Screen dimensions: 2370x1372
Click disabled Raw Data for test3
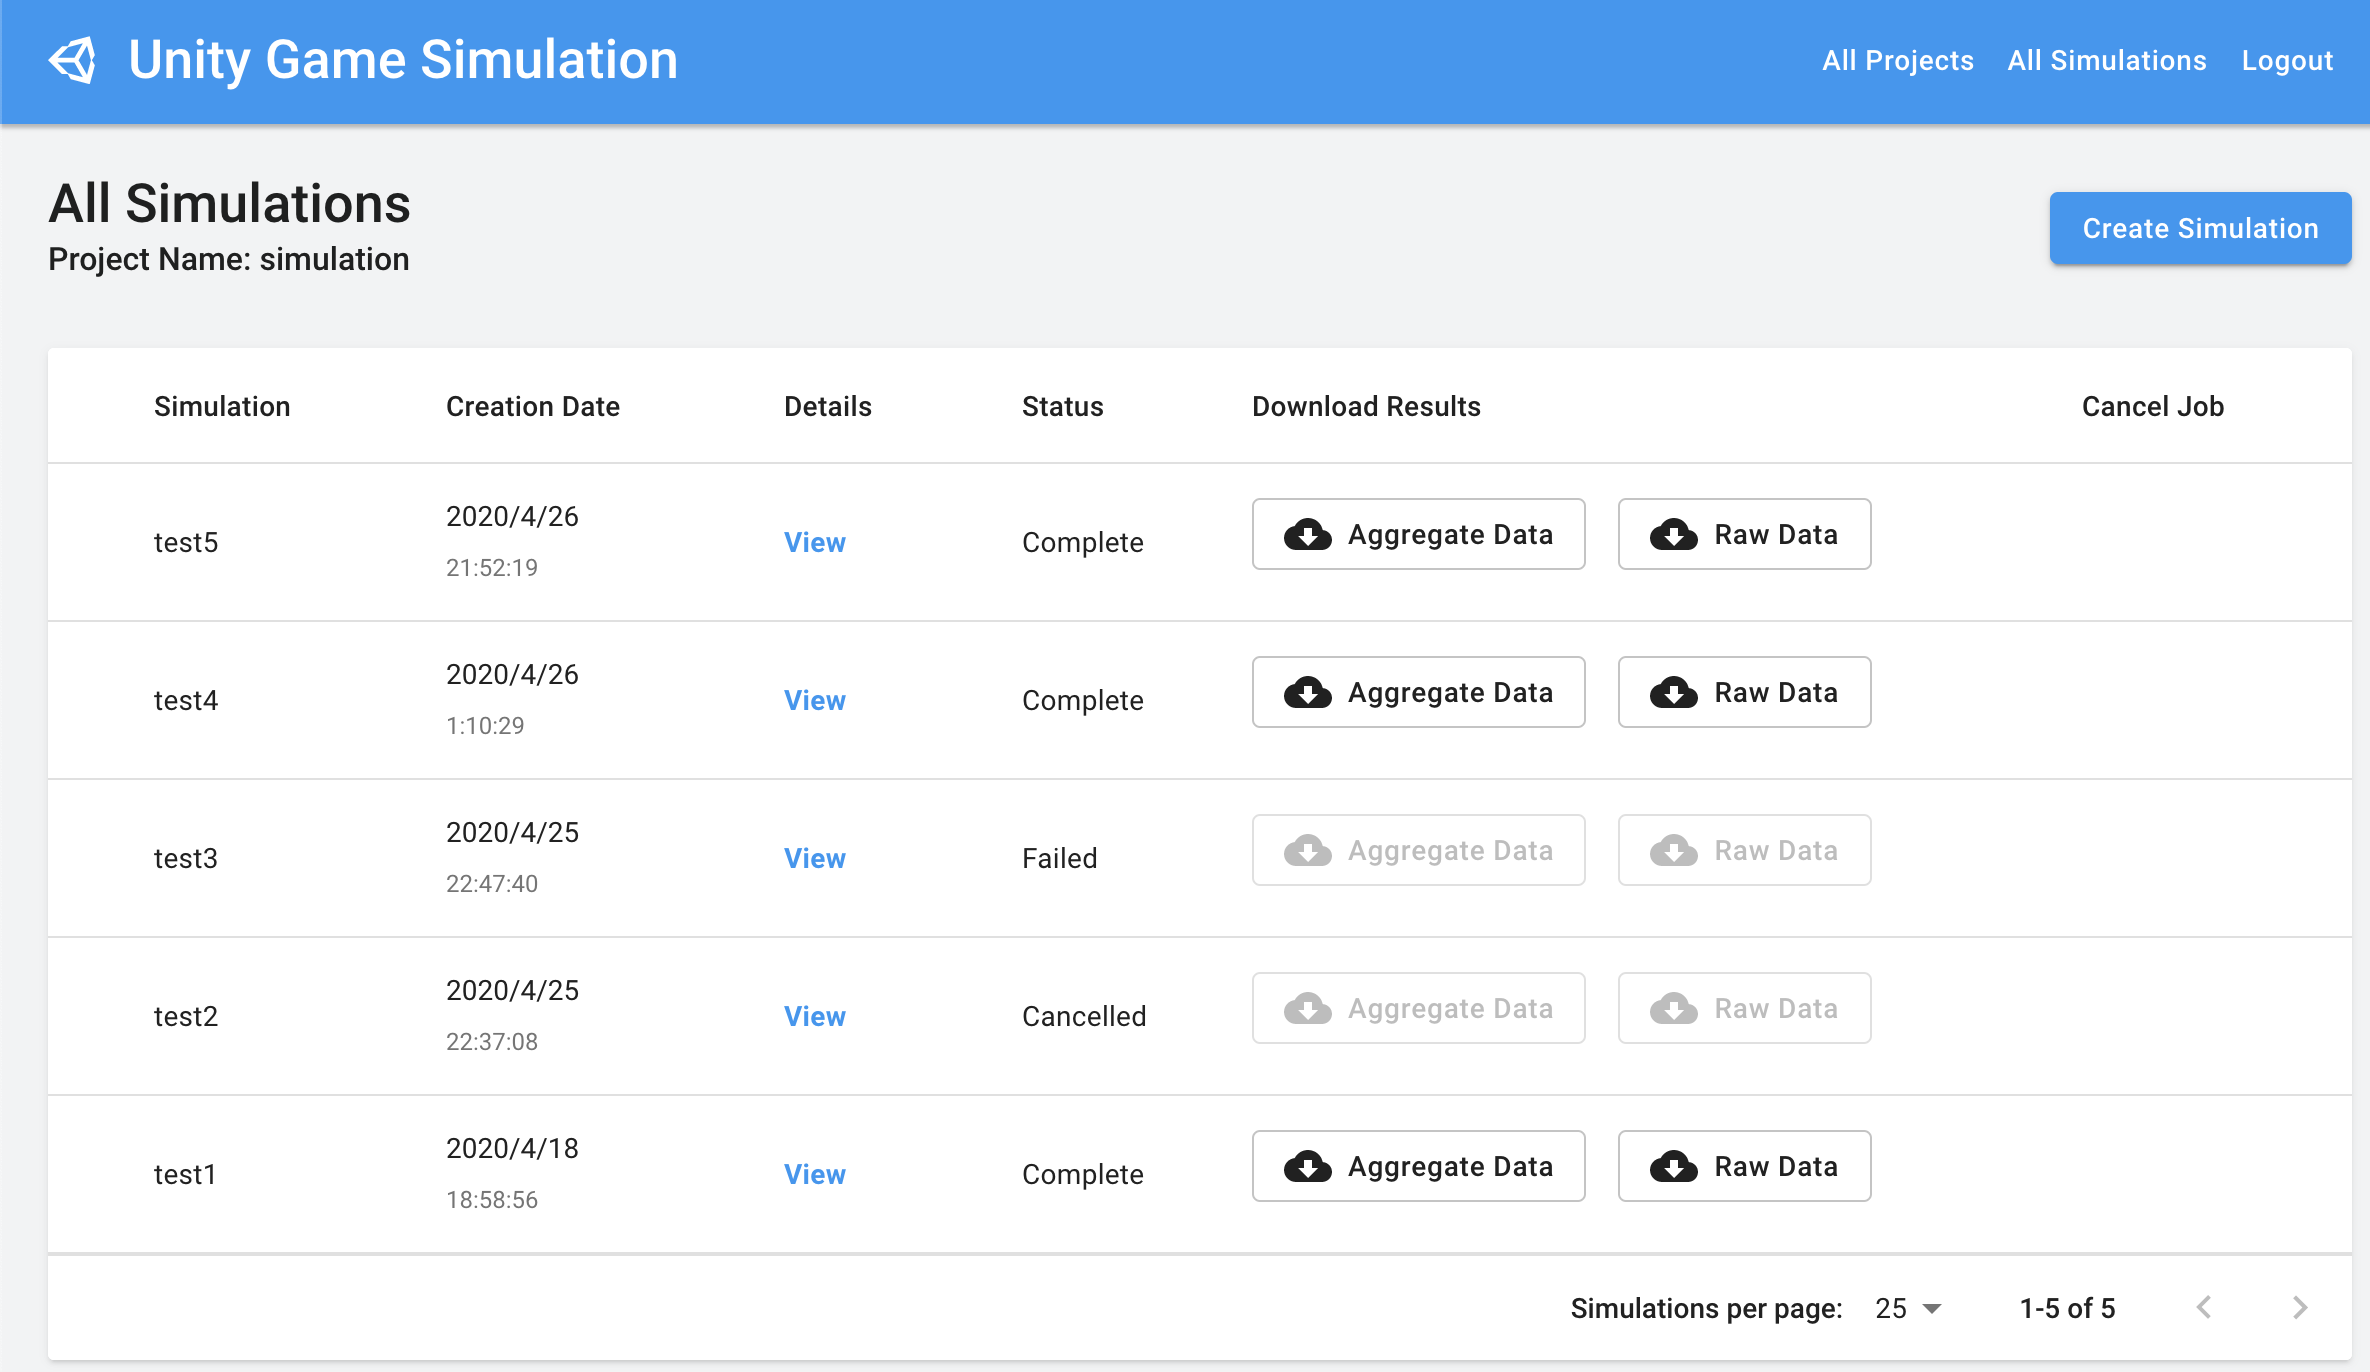point(1744,850)
